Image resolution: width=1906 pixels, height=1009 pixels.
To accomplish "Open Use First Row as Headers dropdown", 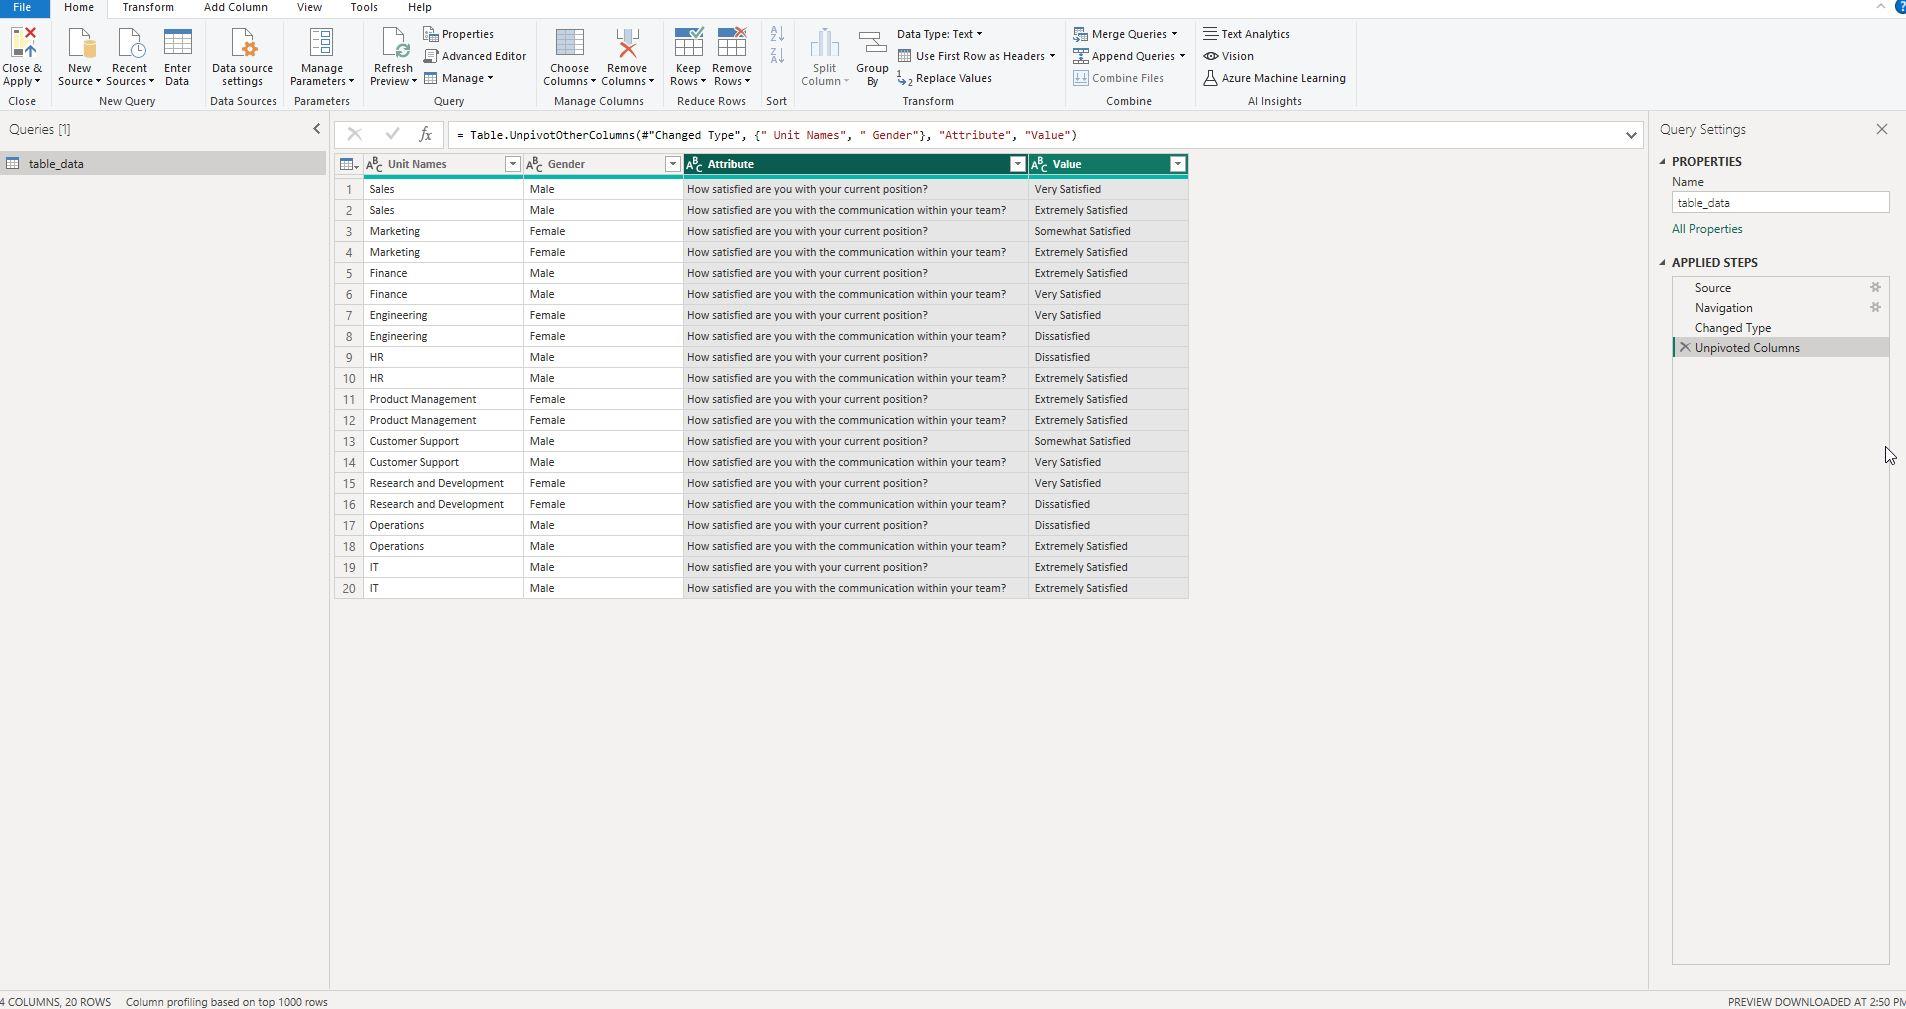I will point(977,56).
